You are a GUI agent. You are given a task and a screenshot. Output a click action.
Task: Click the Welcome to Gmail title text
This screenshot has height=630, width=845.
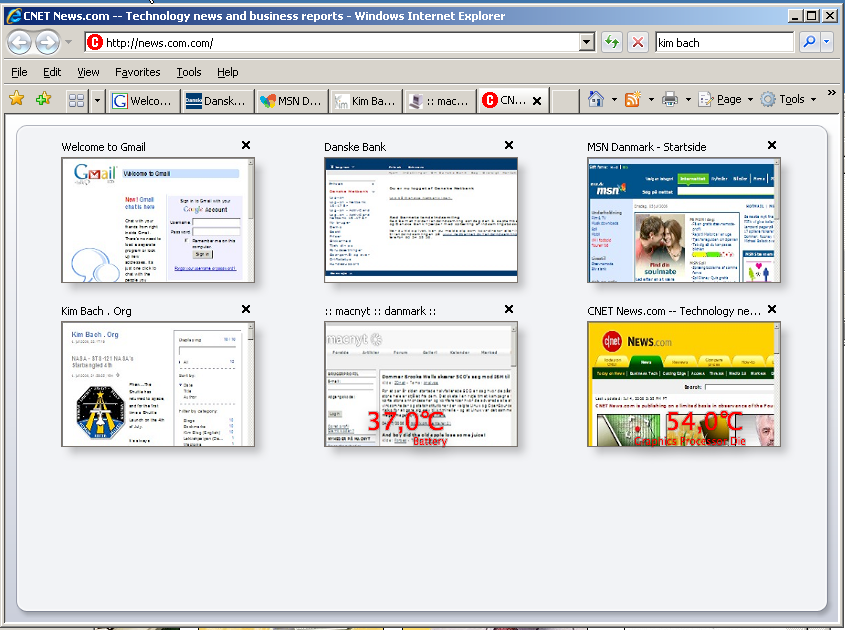coord(103,147)
